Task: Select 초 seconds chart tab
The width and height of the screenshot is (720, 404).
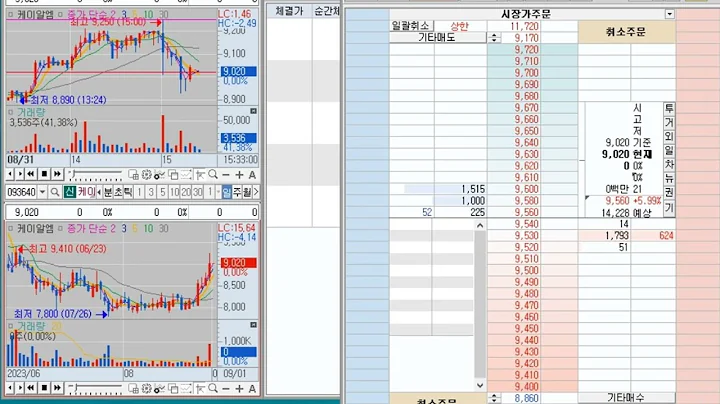Action: click(x=118, y=192)
